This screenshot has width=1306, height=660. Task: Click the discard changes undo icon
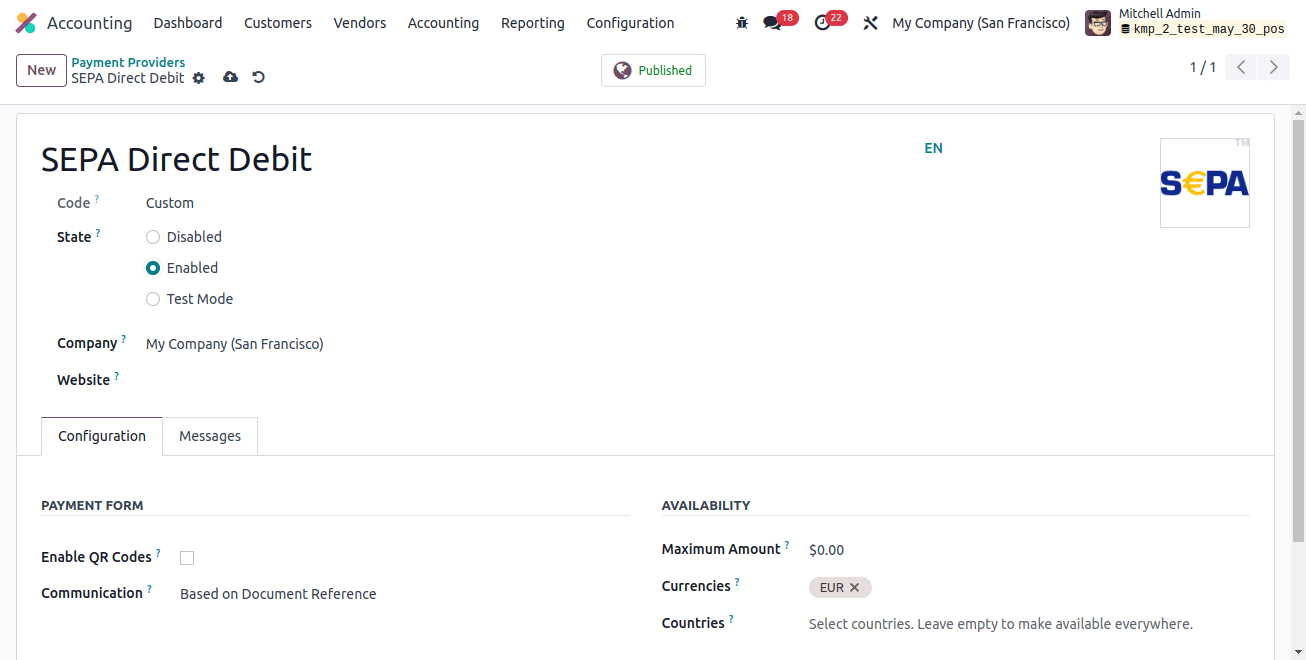259,77
